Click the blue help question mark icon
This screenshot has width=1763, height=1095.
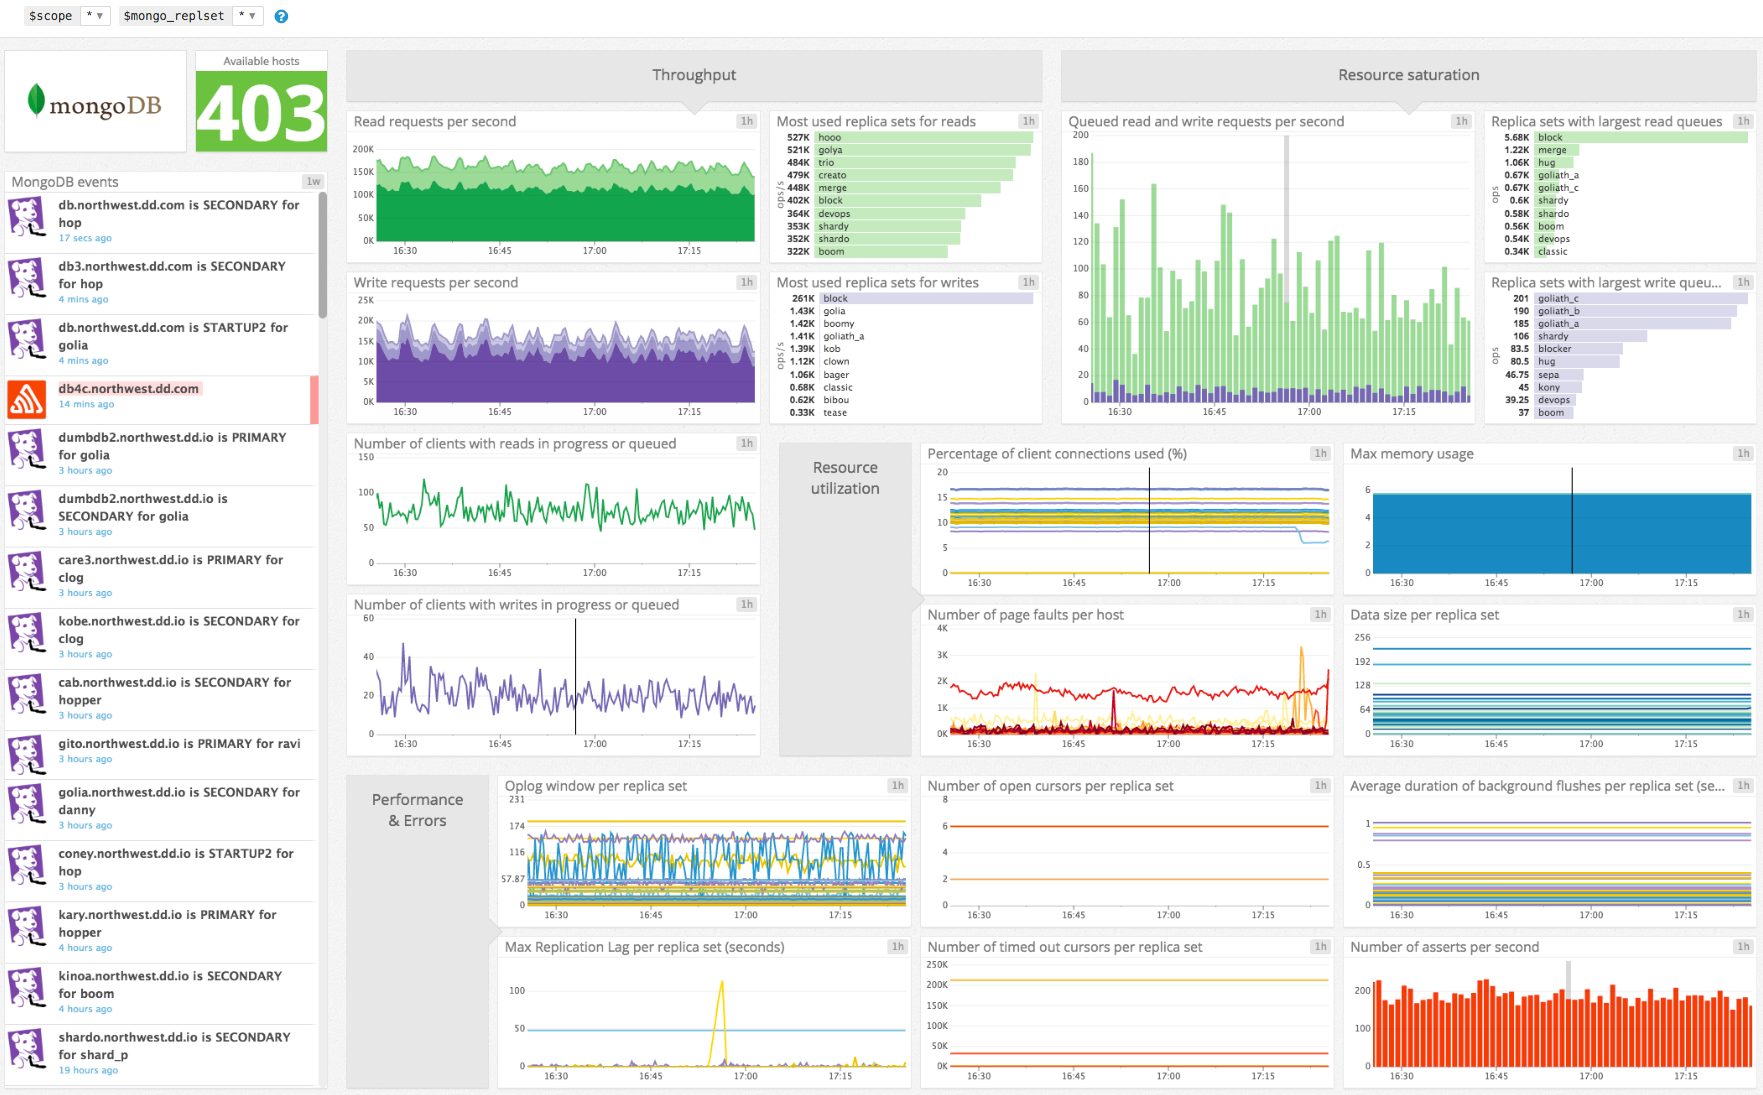click(x=280, y=15)
